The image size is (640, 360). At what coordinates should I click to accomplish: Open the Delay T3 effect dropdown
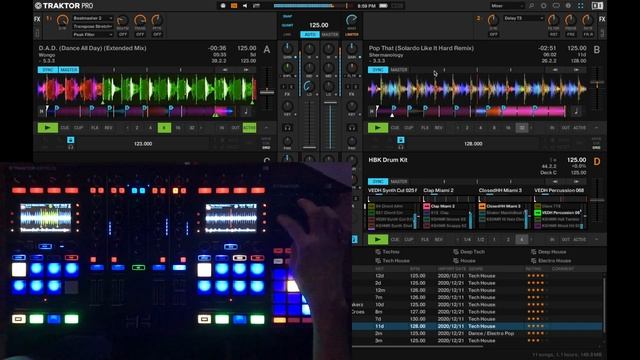tap(524, 18)
